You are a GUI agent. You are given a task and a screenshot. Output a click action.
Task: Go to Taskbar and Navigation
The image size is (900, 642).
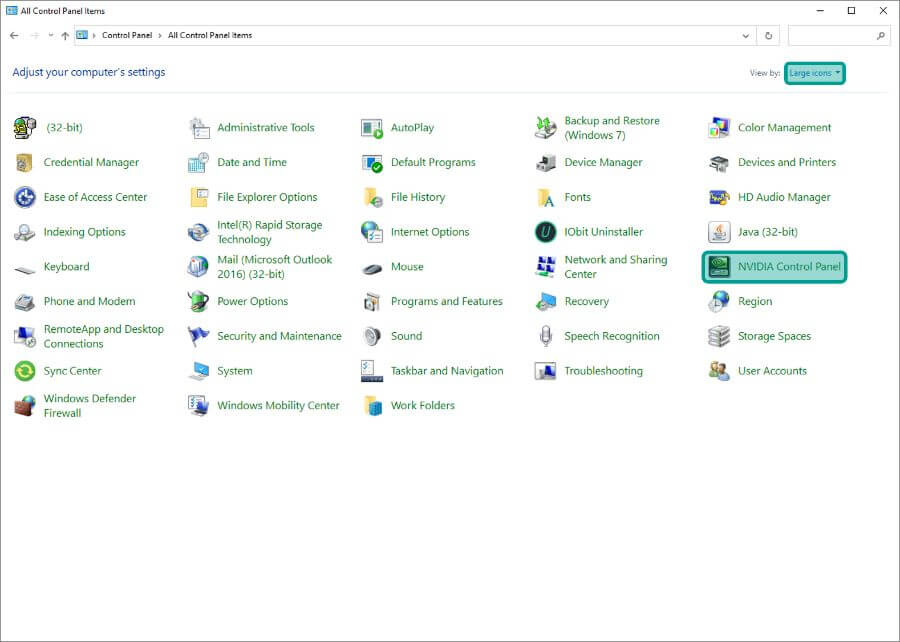[x=447, y=371]
